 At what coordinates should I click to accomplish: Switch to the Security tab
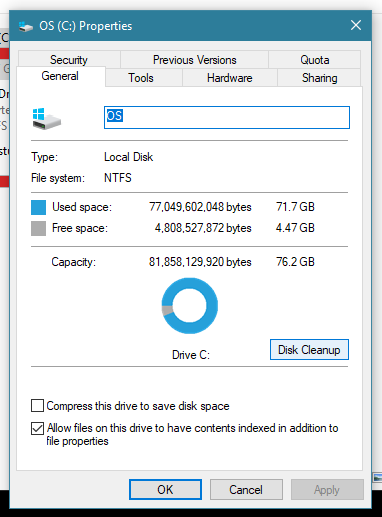click(x=69, y=60)
